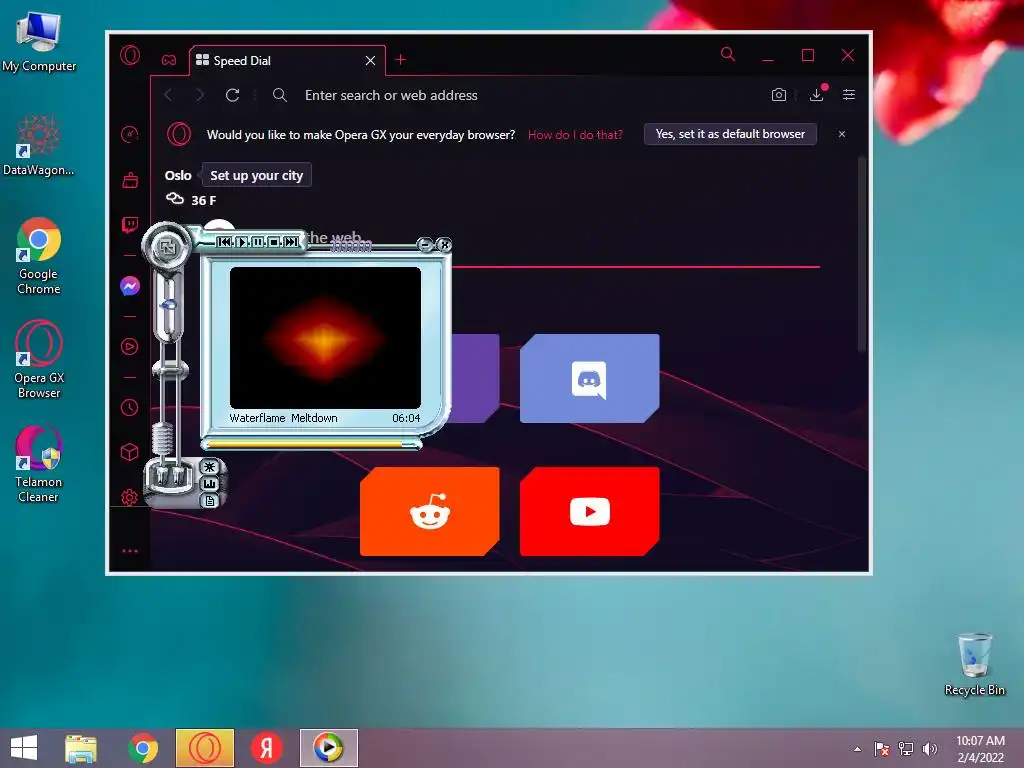Minimize the skinned media player
1024x768 pixels.
425,245
